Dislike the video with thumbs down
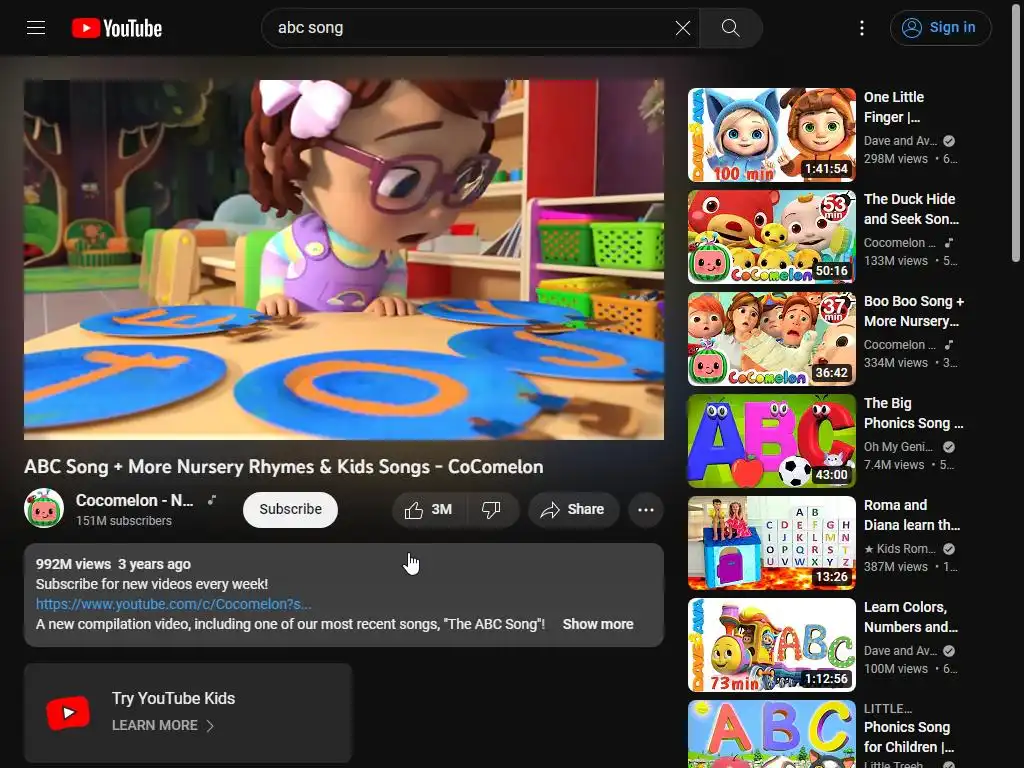 click(492, 509)
